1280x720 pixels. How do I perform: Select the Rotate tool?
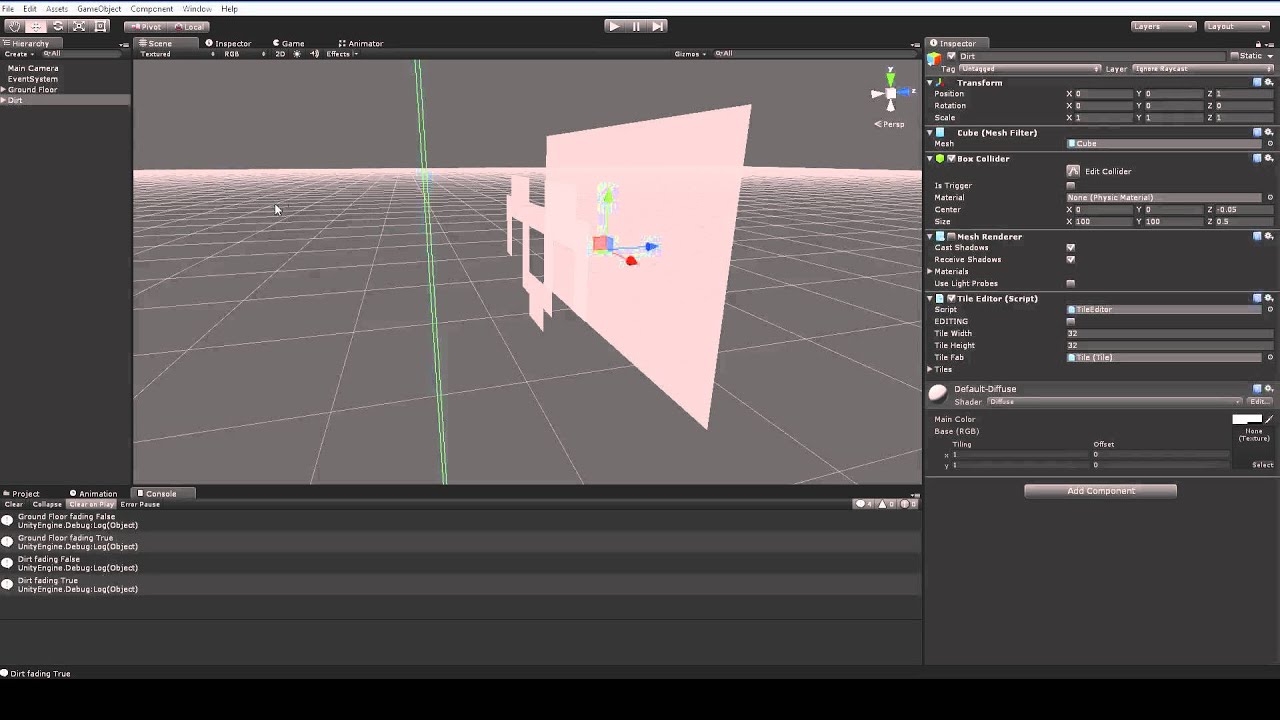tap(57, 26)
